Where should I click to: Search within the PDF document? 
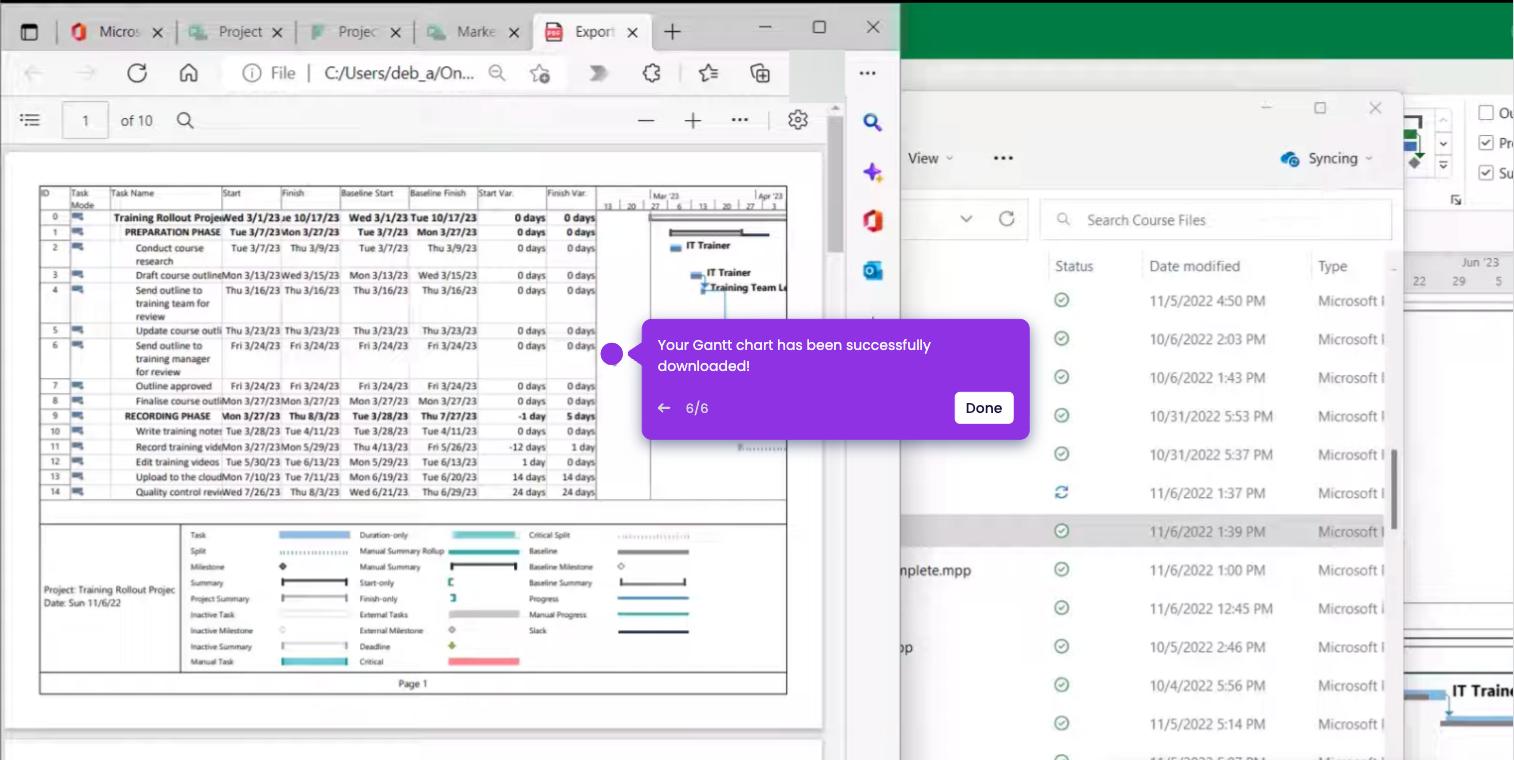click(185, 120)
